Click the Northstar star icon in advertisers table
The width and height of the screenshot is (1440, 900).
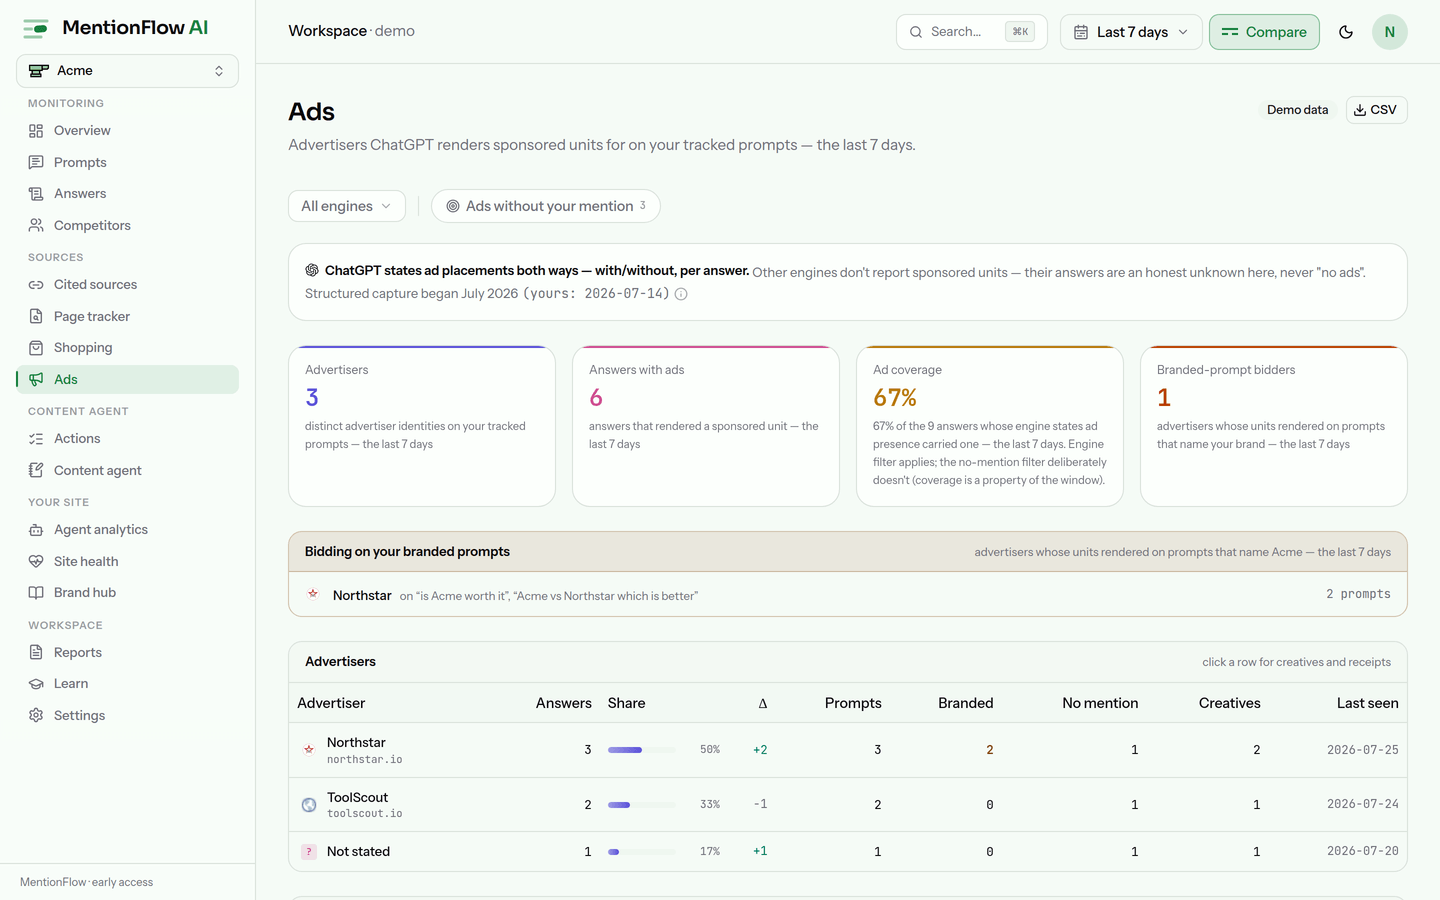[309, 750]
